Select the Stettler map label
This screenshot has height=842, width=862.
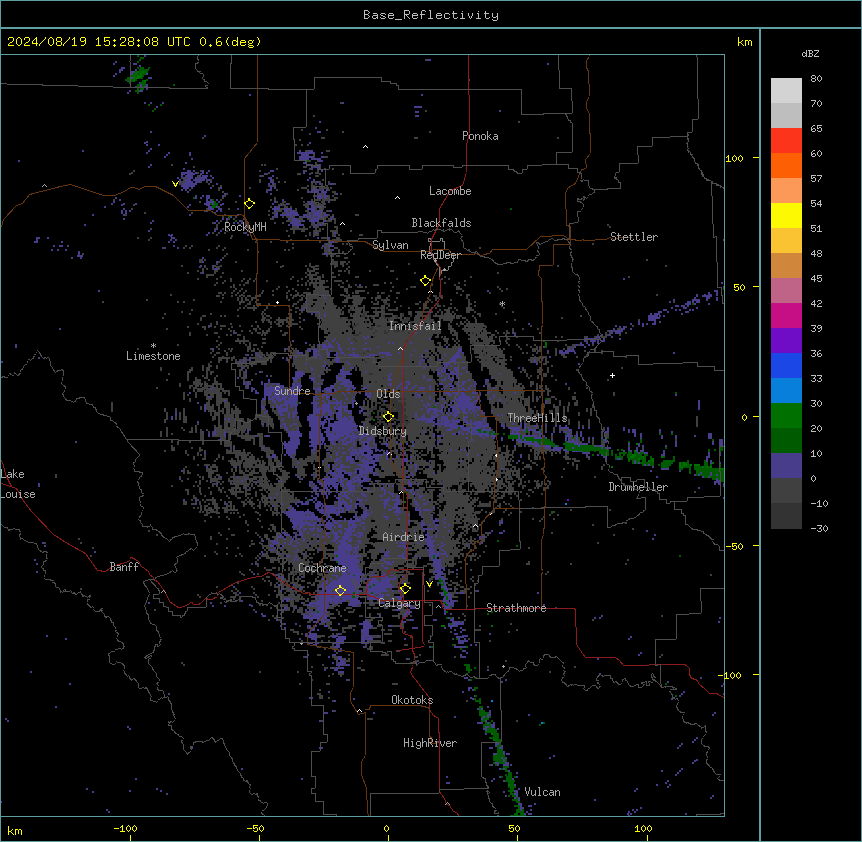pyautogui.click(x=634, y=237)
